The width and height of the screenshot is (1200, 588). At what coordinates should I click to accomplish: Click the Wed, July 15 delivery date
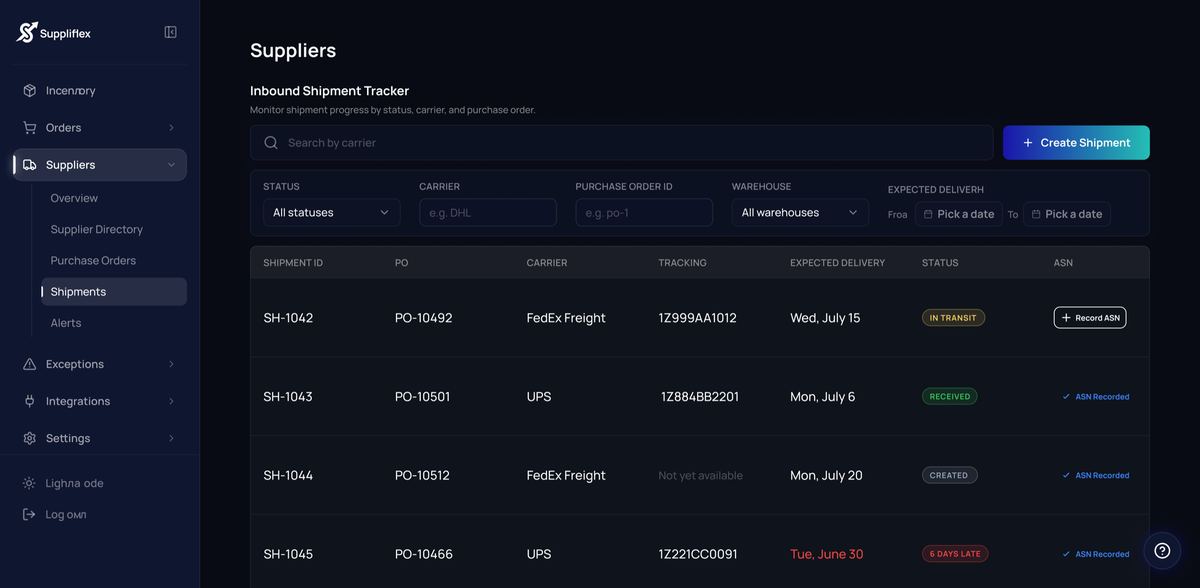pos(825,318)
